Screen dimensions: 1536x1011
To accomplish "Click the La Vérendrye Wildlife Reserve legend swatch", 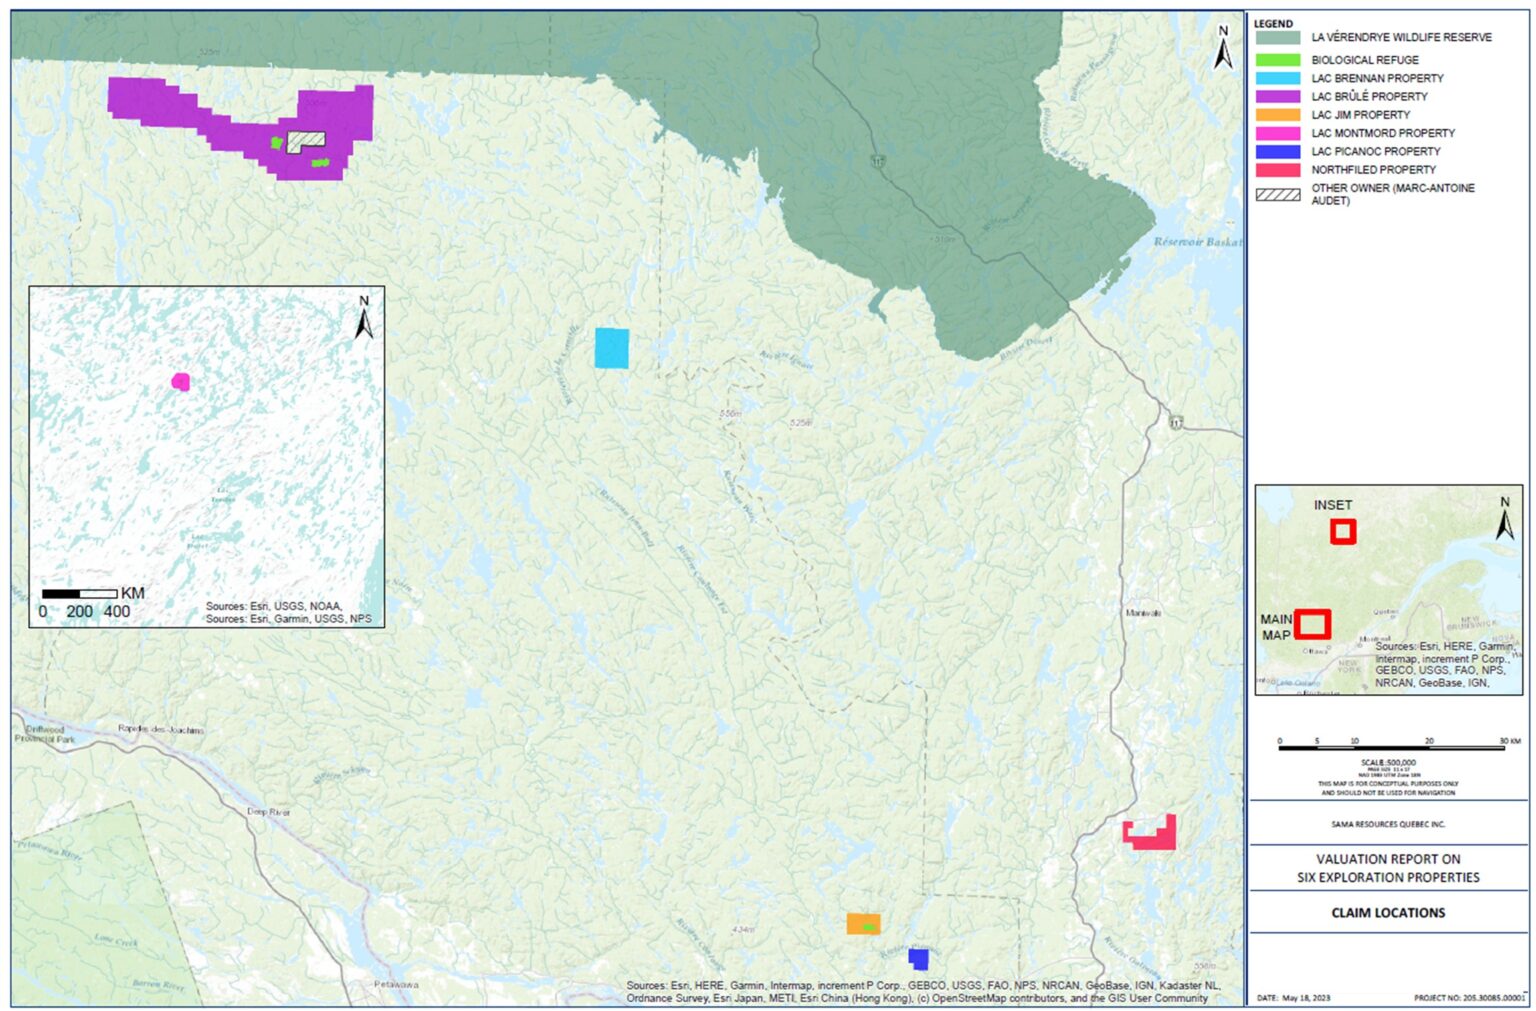I will click(x=1278, y=37).
